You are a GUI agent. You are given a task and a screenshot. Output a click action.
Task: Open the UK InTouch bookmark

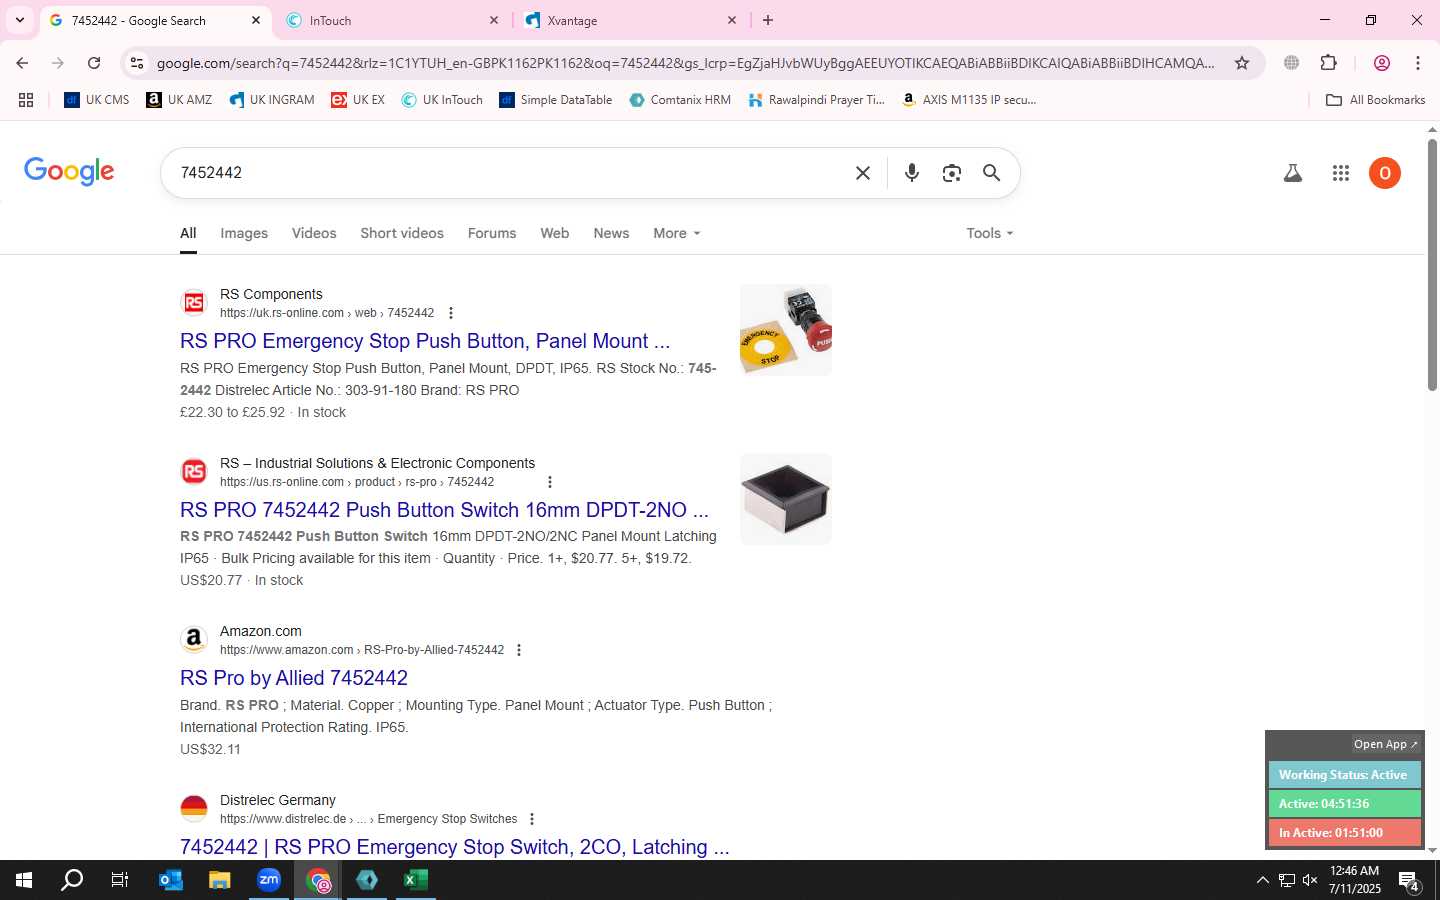442,100
